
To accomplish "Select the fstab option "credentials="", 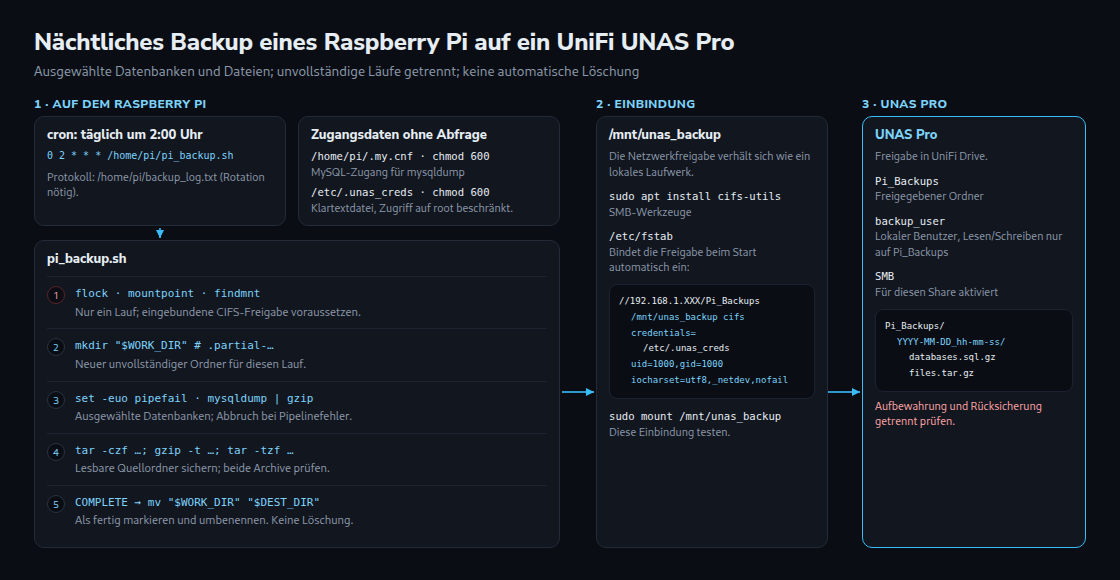I will (x=664, y=333).
